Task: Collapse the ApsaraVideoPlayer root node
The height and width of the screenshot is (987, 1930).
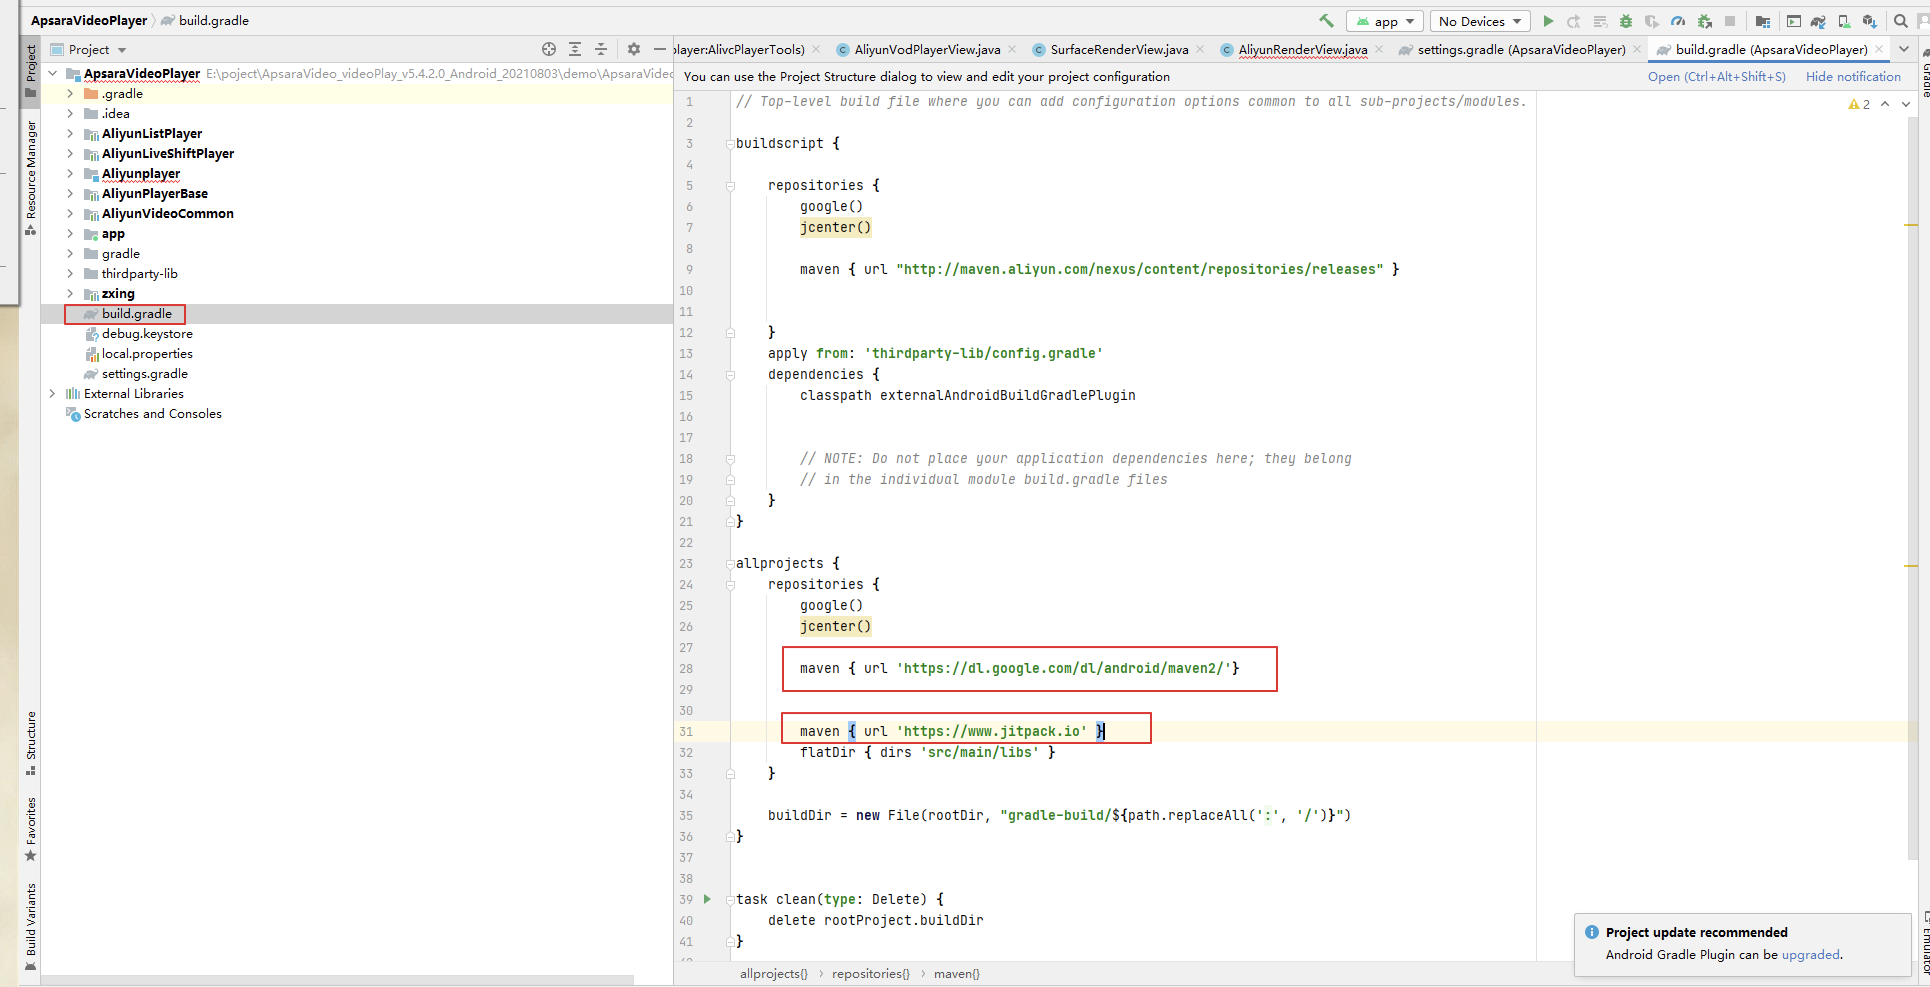Action: click(53, 73)
